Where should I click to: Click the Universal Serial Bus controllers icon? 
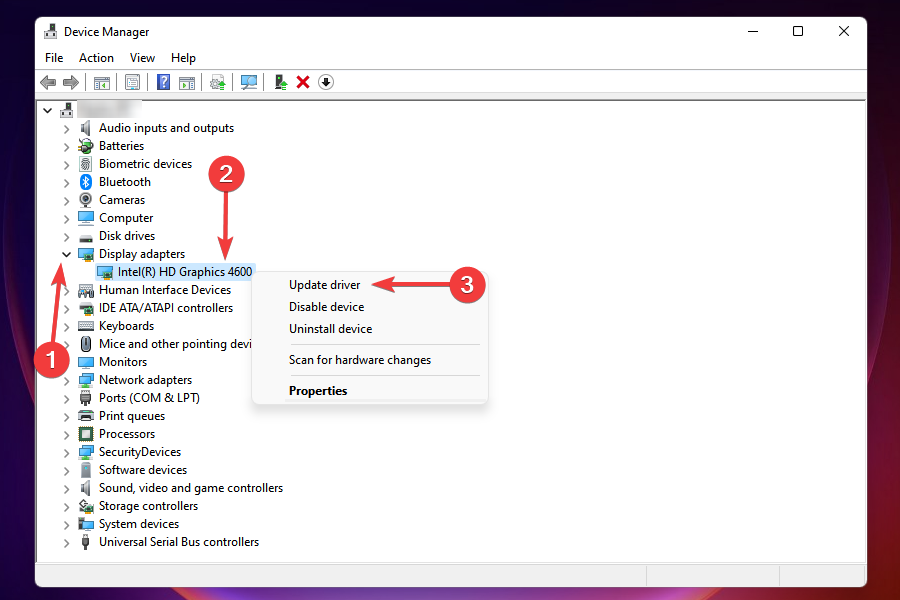pyautogui.click(x=86, y=542)
